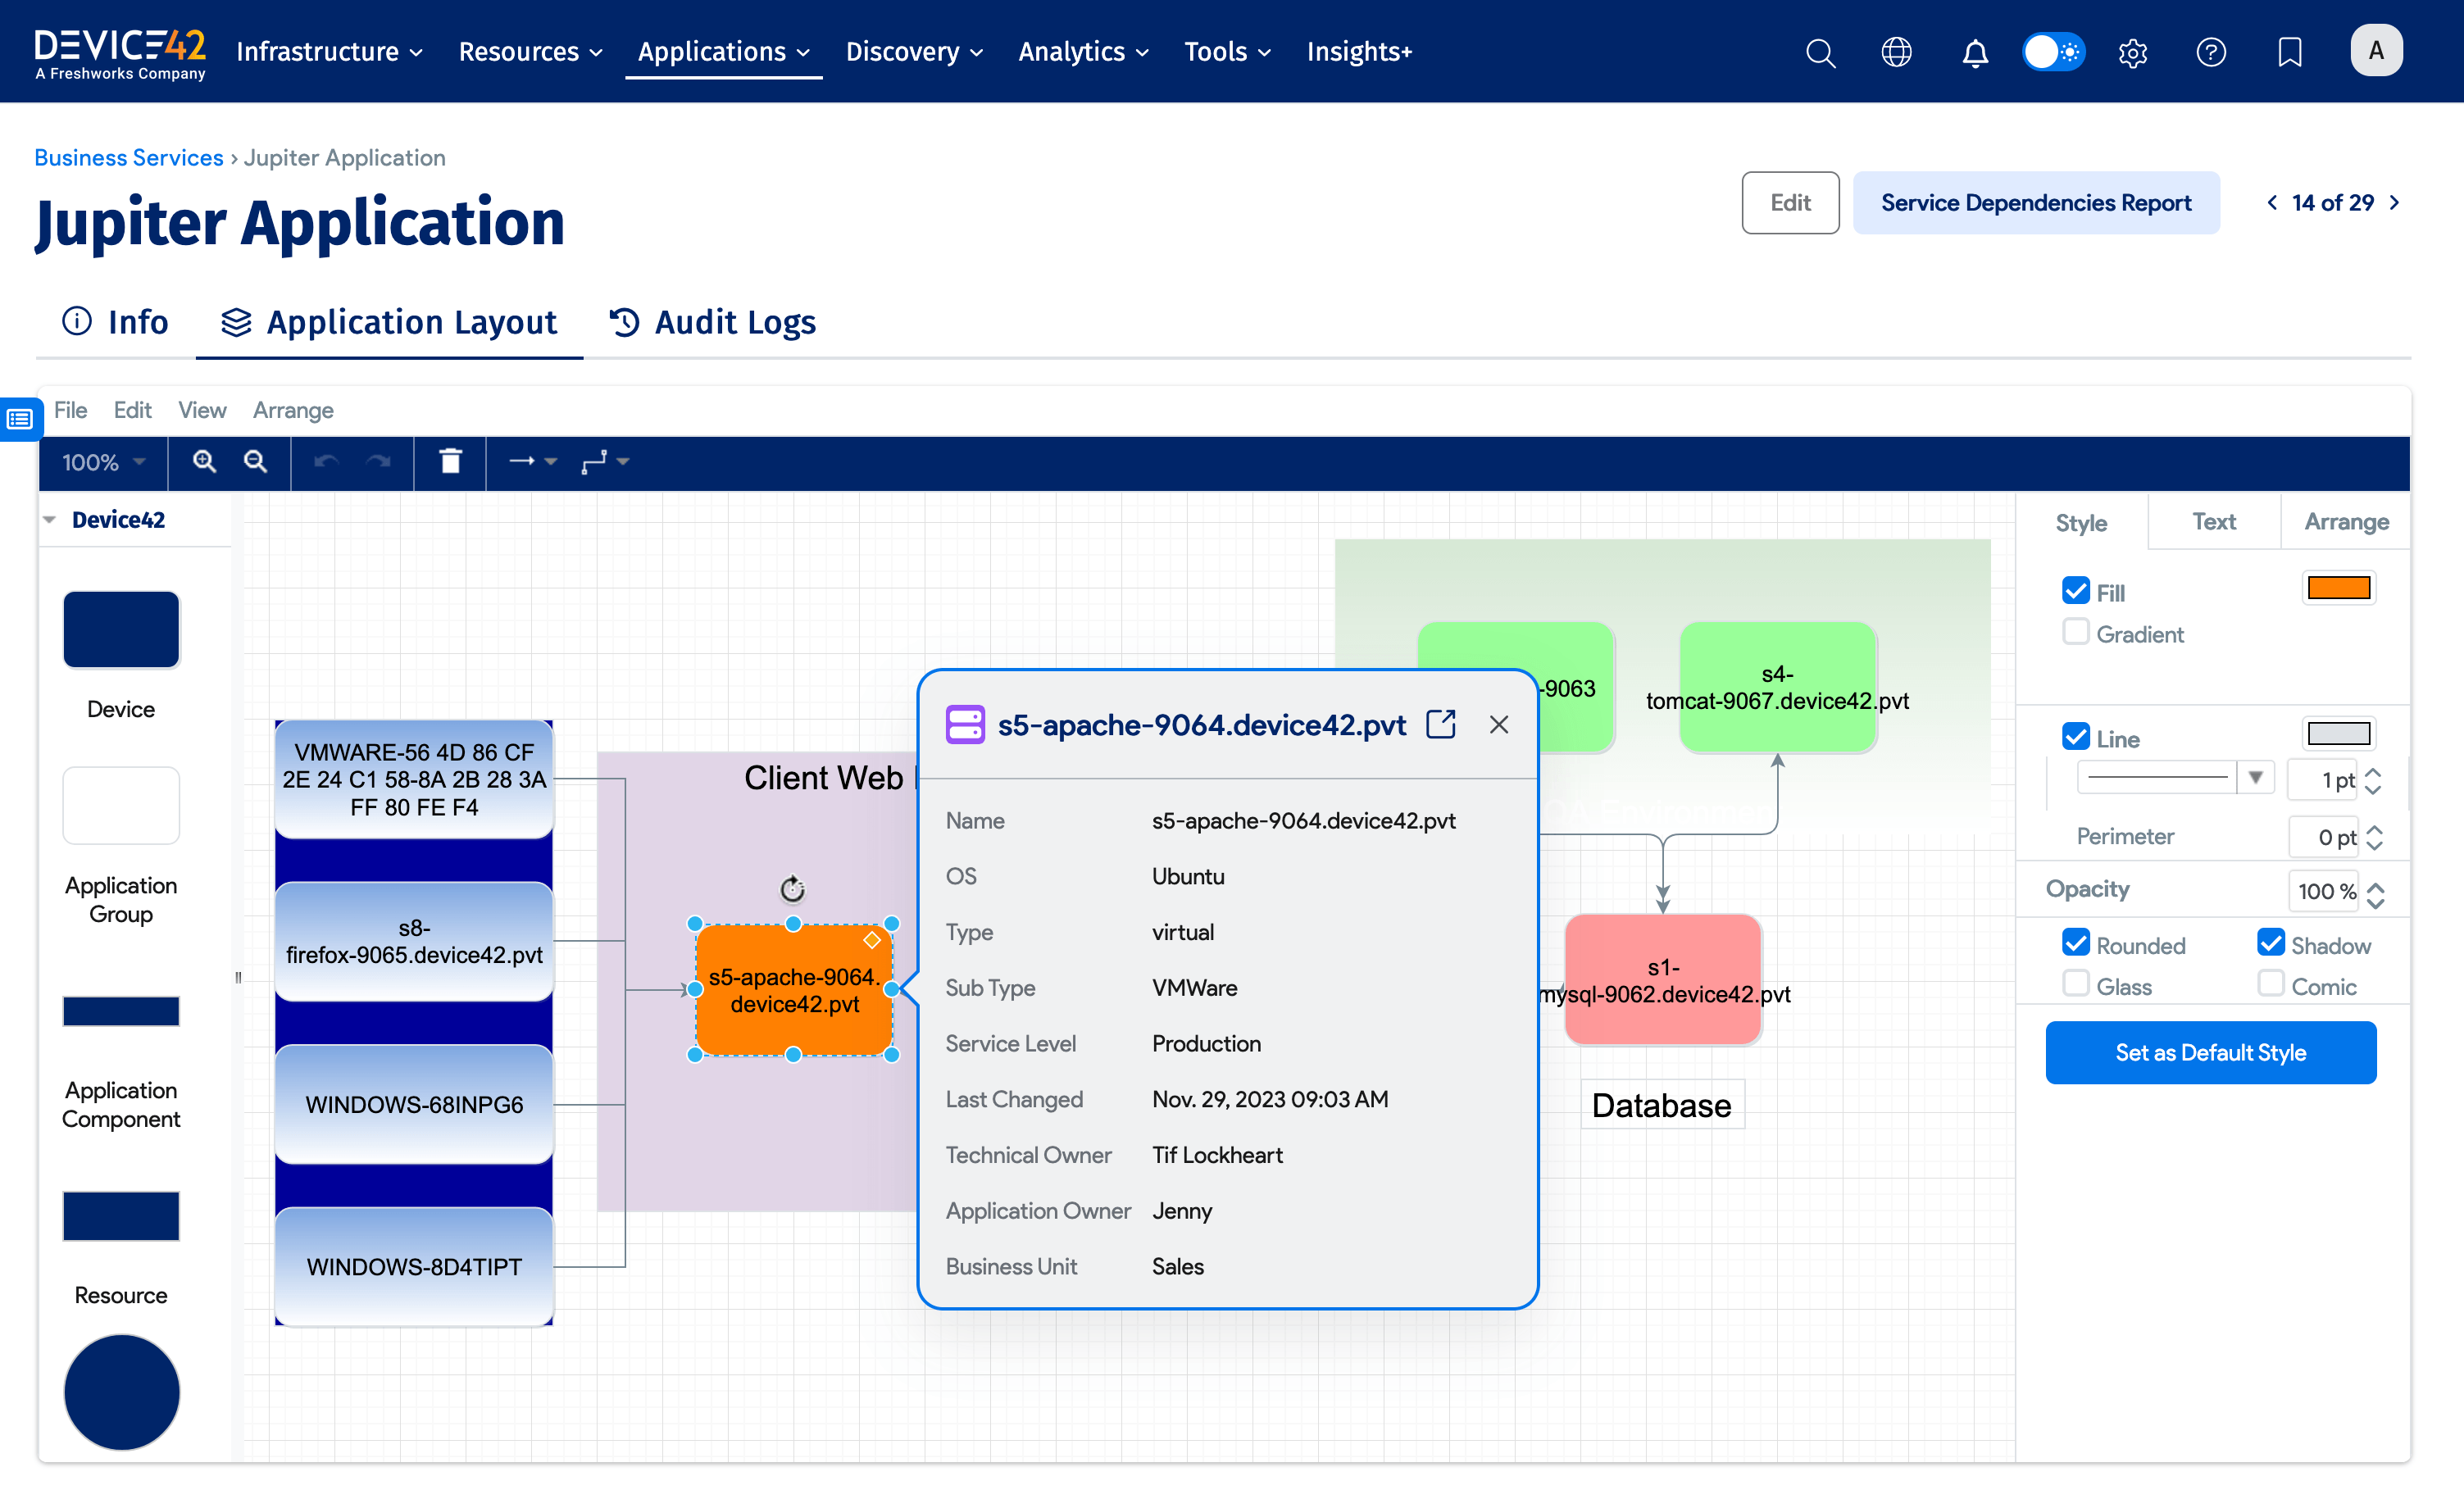2464x1490 pixels.
Task: Close the s5-apache-9064 details popup
Action: coord(1498,724)
